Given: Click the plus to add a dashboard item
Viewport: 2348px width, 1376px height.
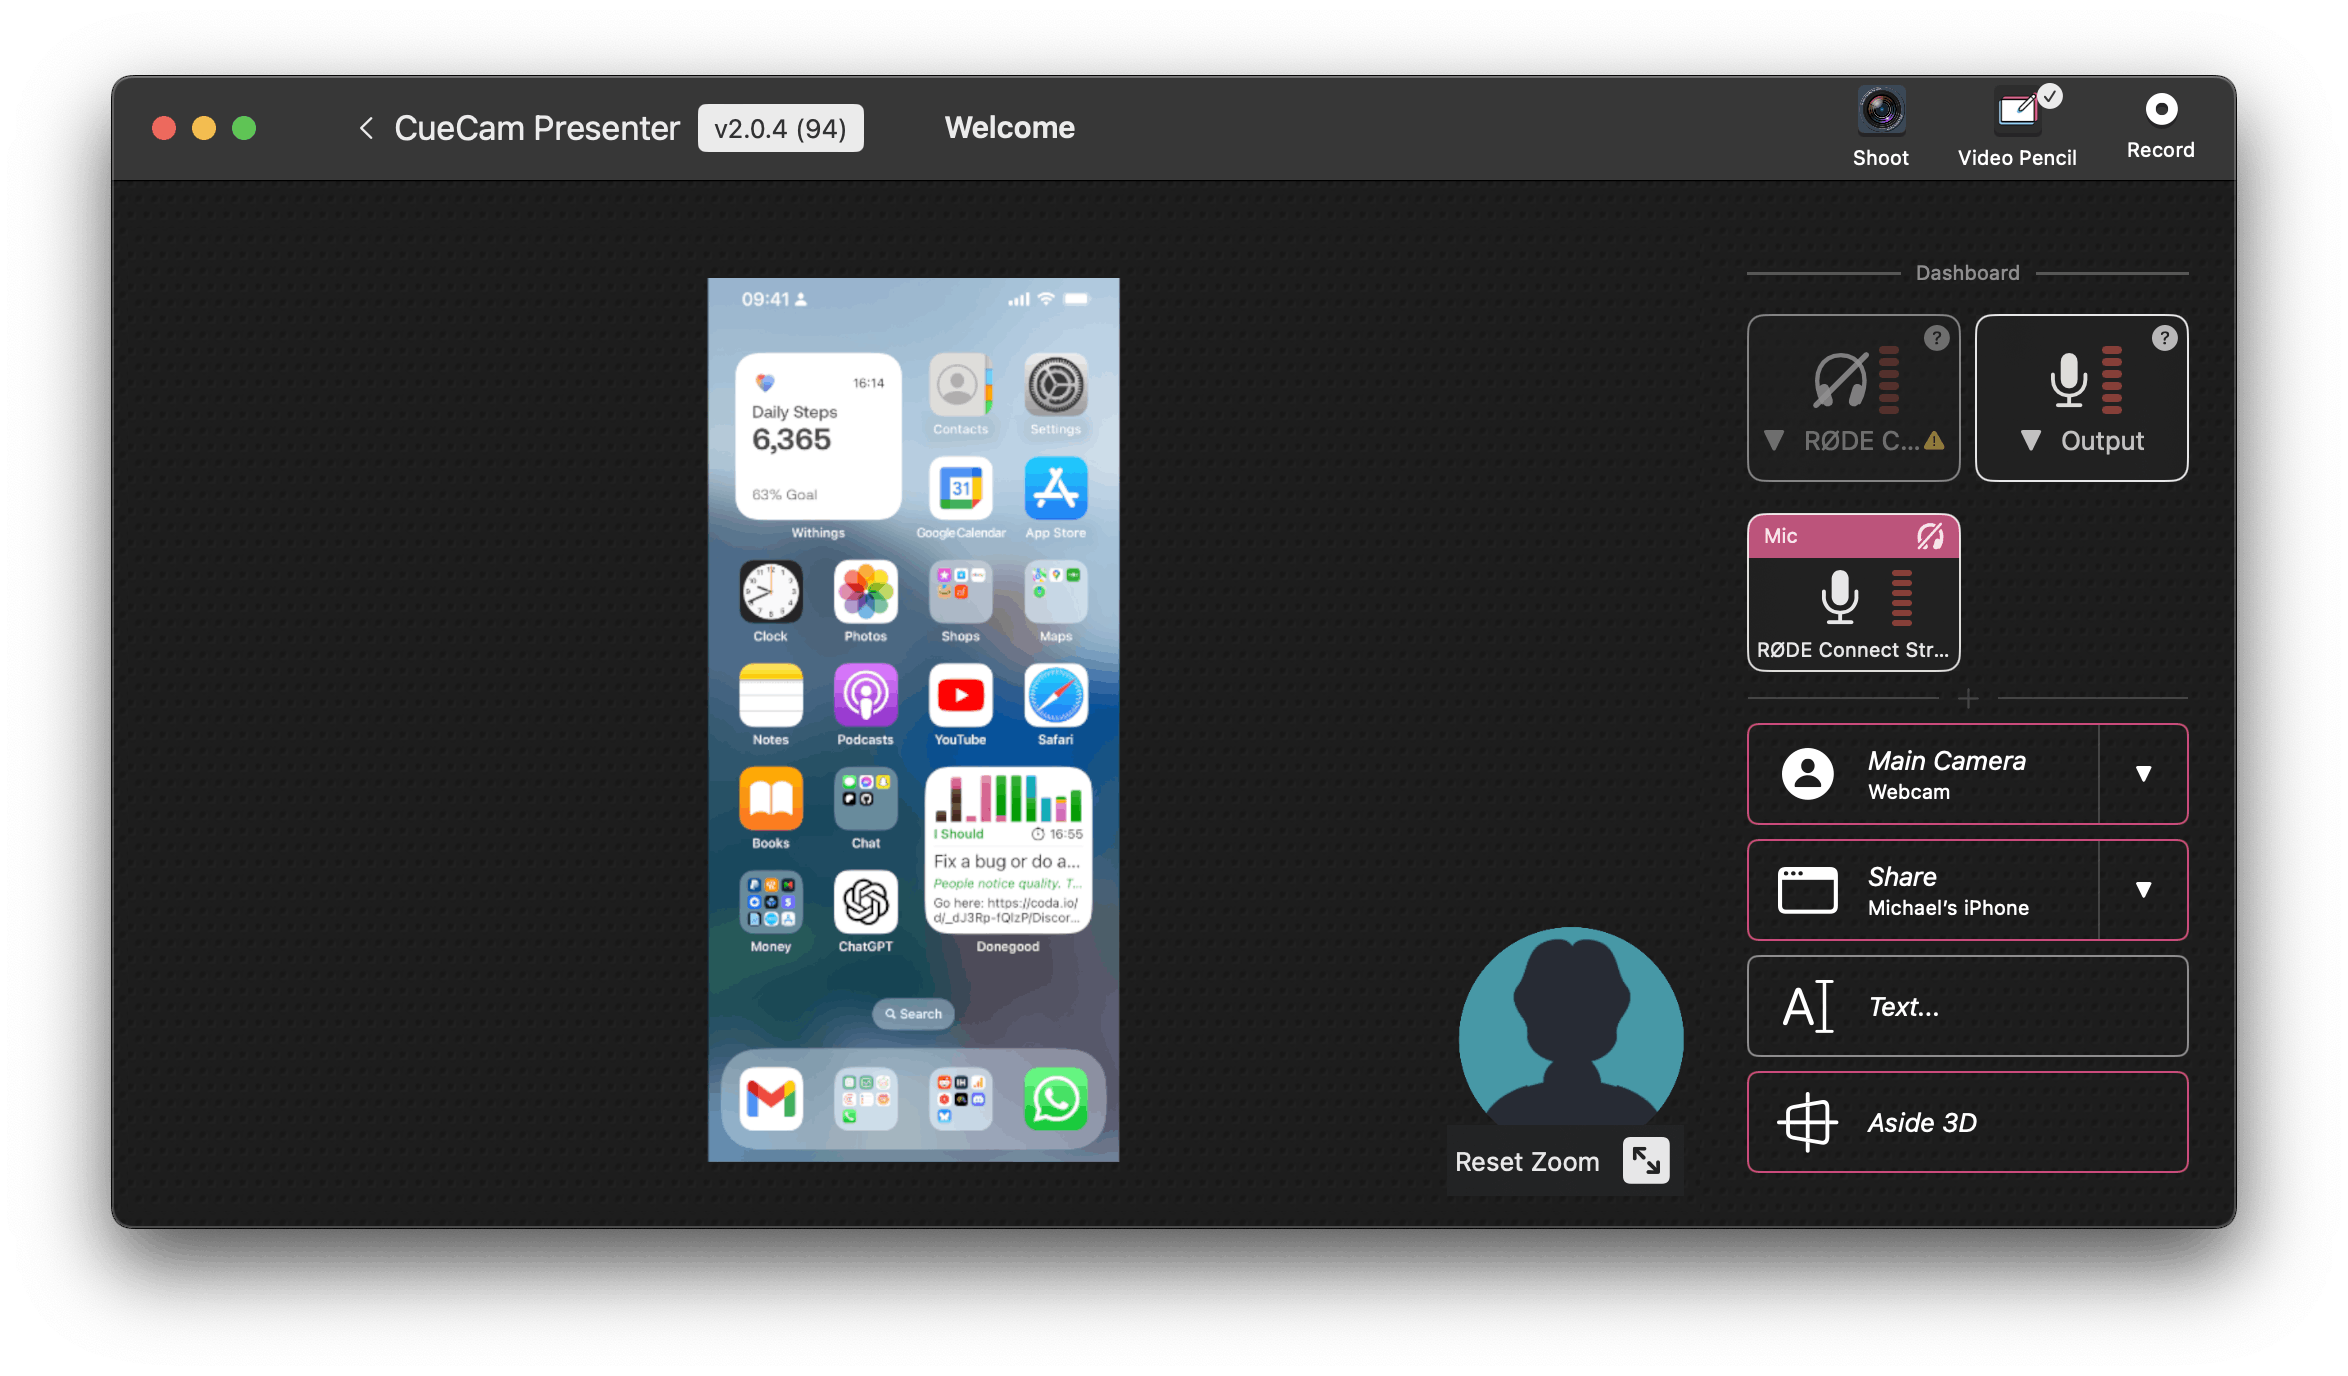Looking at the screenshot, I should click(1967, 699).
